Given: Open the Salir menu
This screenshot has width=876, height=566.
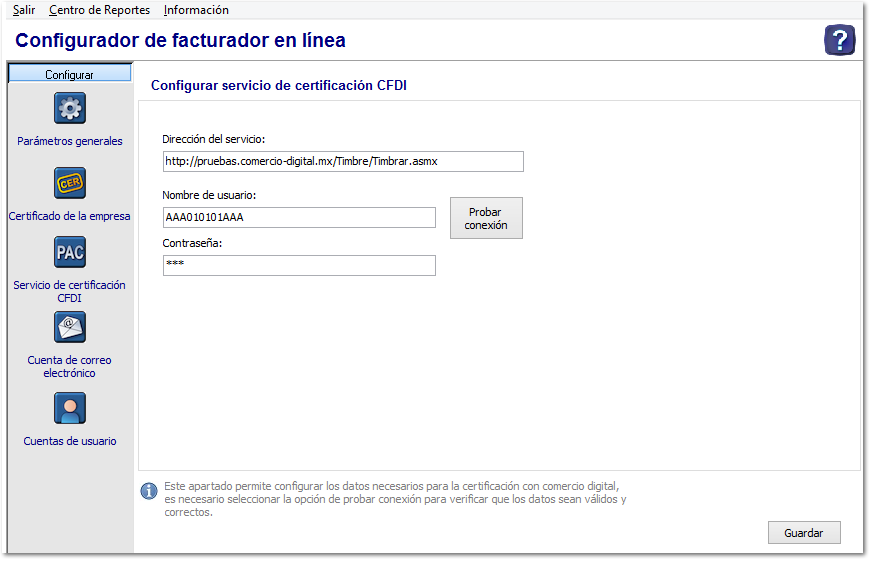Looking at the screenshot, I should [24, 10].
